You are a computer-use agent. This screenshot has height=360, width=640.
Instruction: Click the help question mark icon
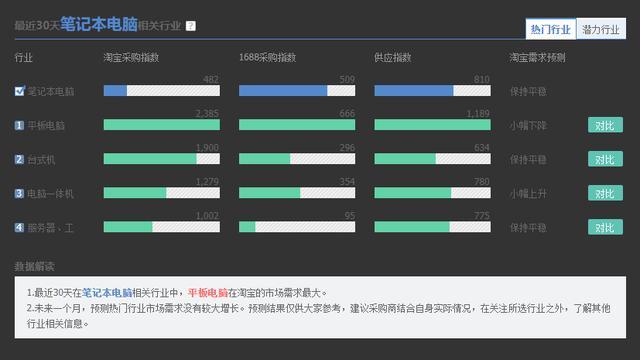click(x=191, y=26)
